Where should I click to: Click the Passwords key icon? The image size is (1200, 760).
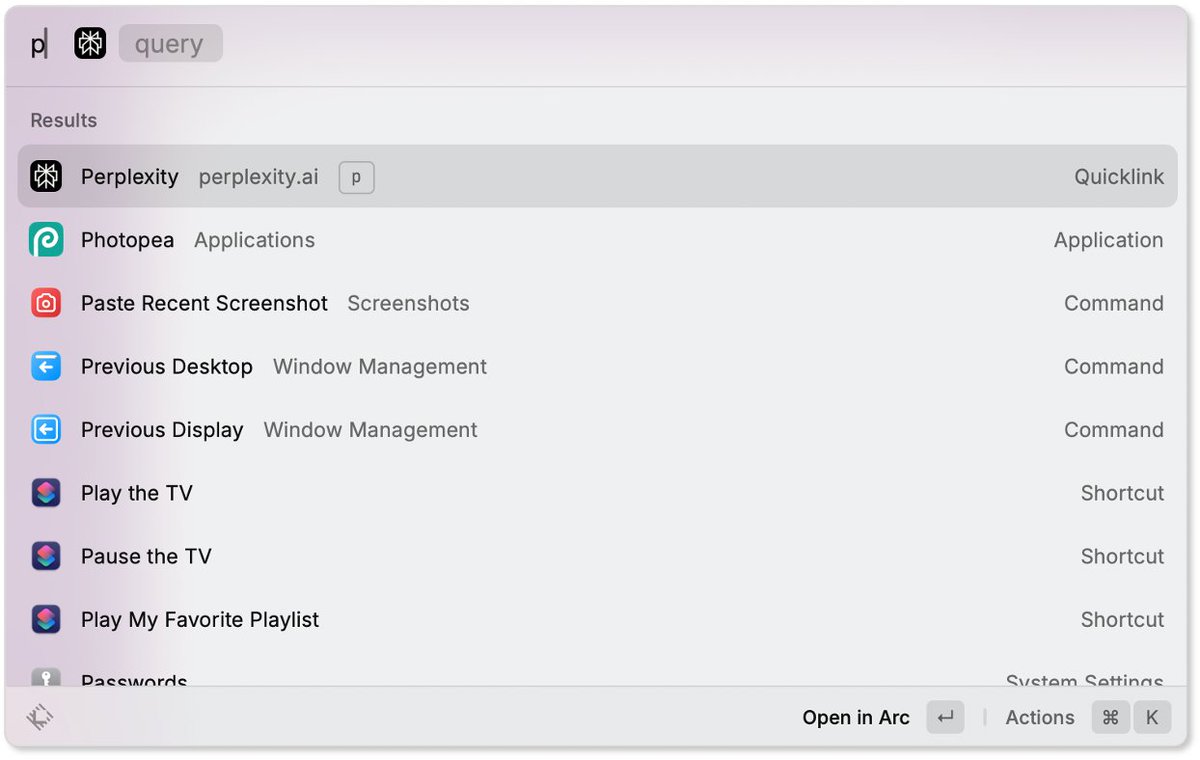point(46,677)
